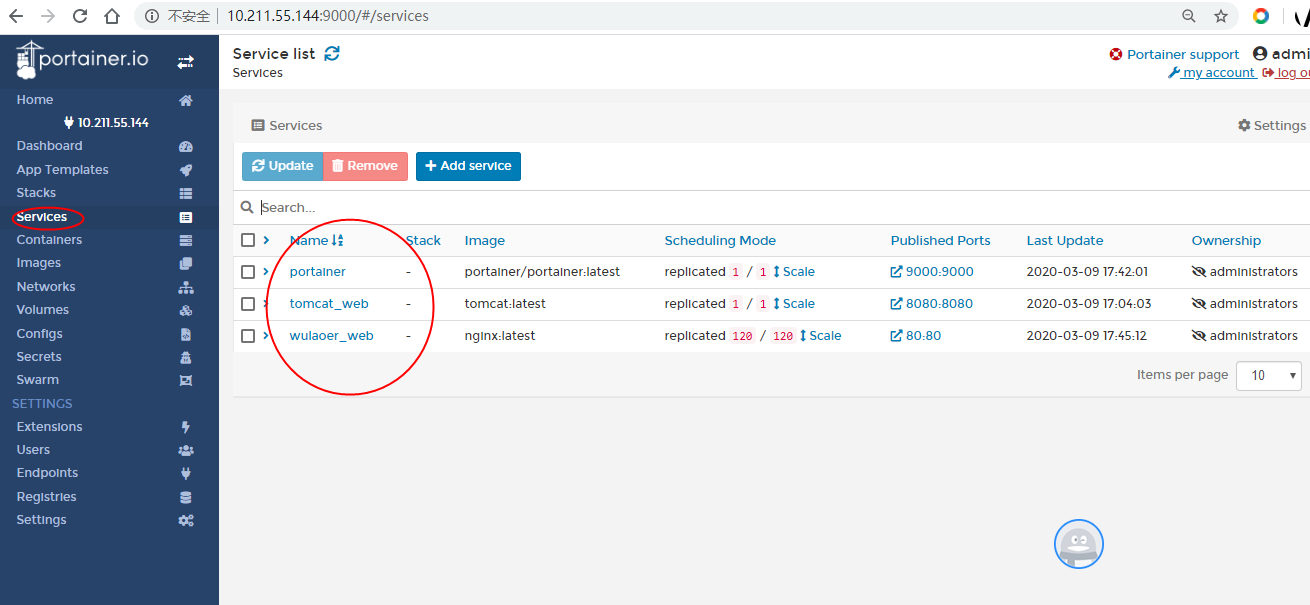Click Scale for the wulaoer_web service
This screenshot has width=1310, height=605.
820,336
